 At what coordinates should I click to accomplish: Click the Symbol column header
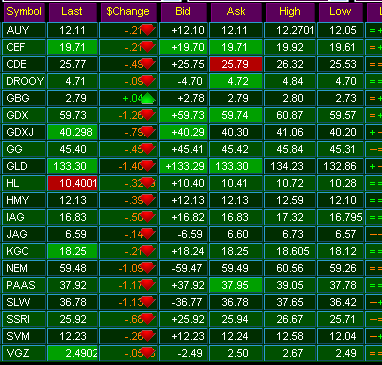24,12
